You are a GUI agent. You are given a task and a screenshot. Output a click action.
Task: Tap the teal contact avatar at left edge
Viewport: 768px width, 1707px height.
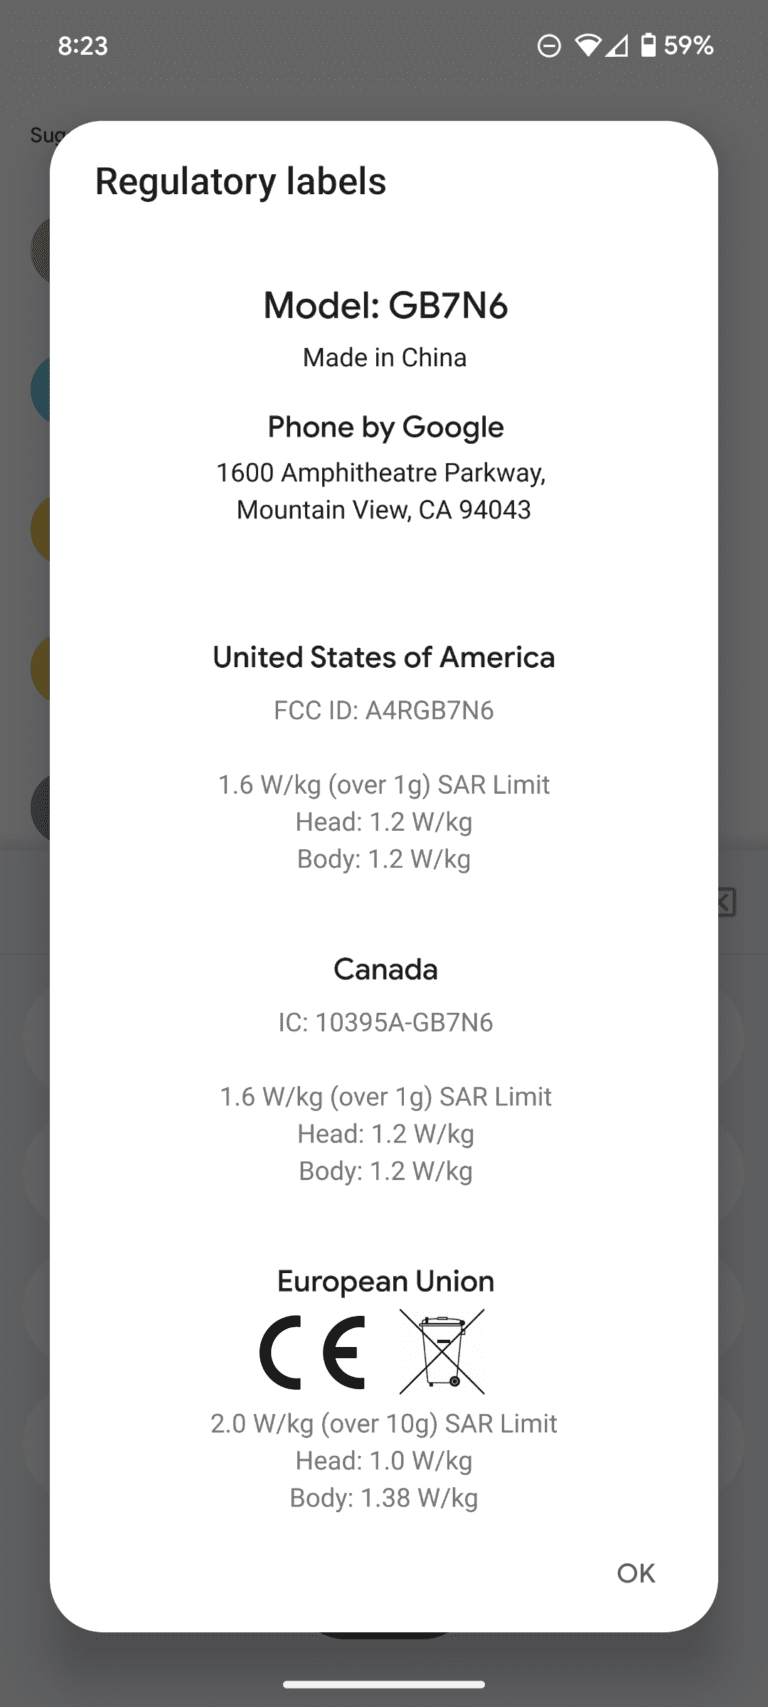point(41,389)
